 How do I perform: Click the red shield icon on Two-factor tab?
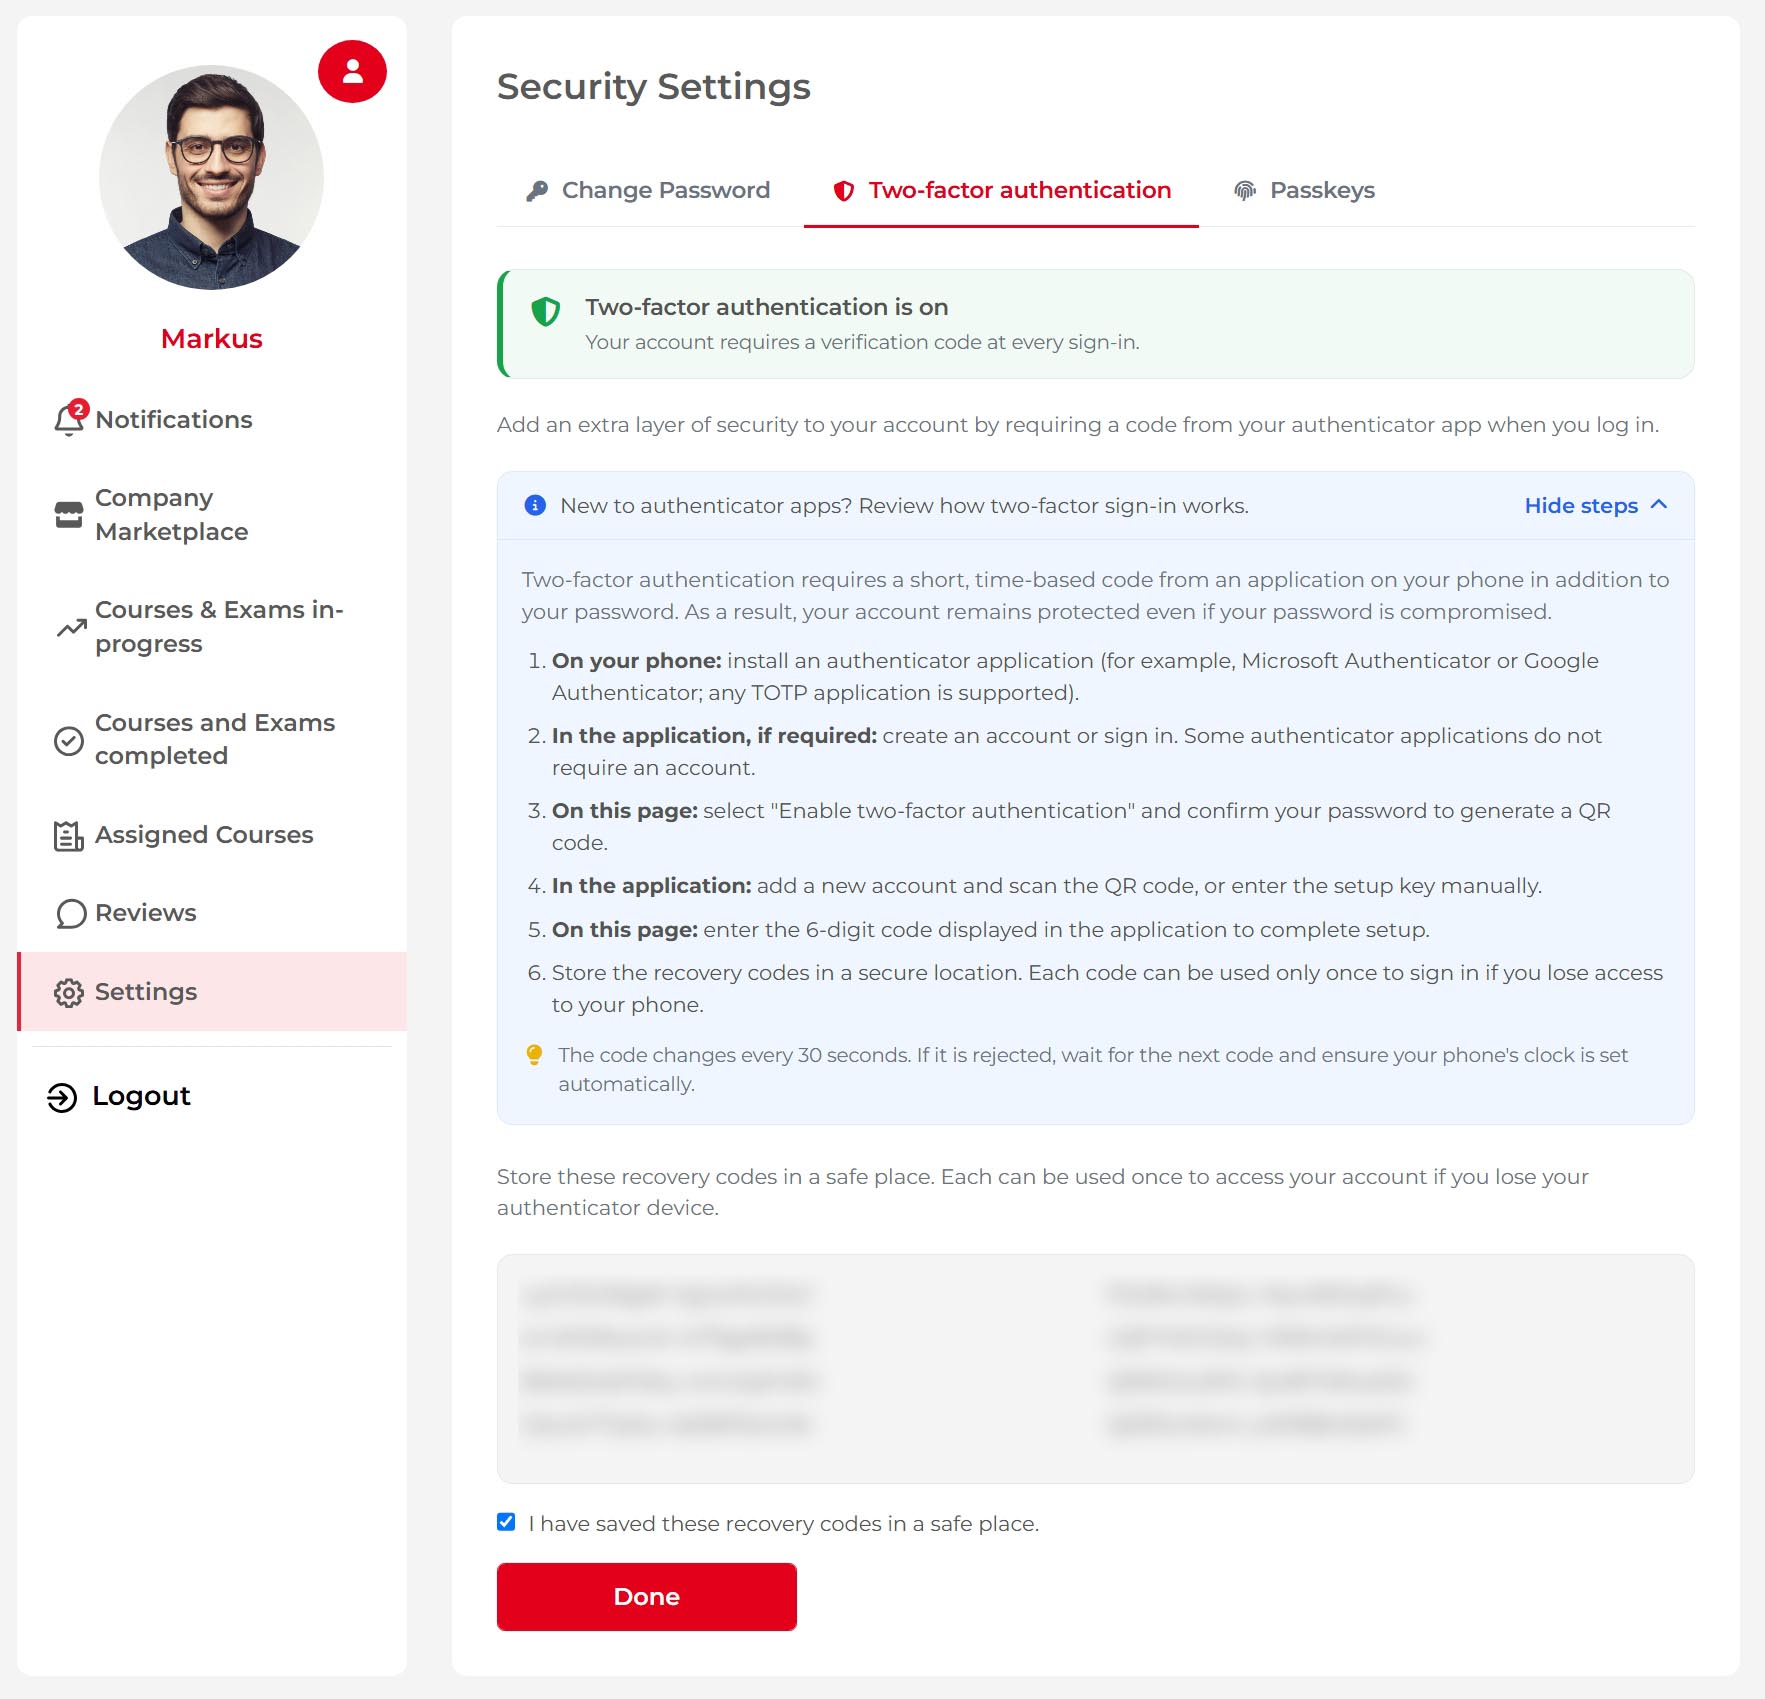(844, 191)
